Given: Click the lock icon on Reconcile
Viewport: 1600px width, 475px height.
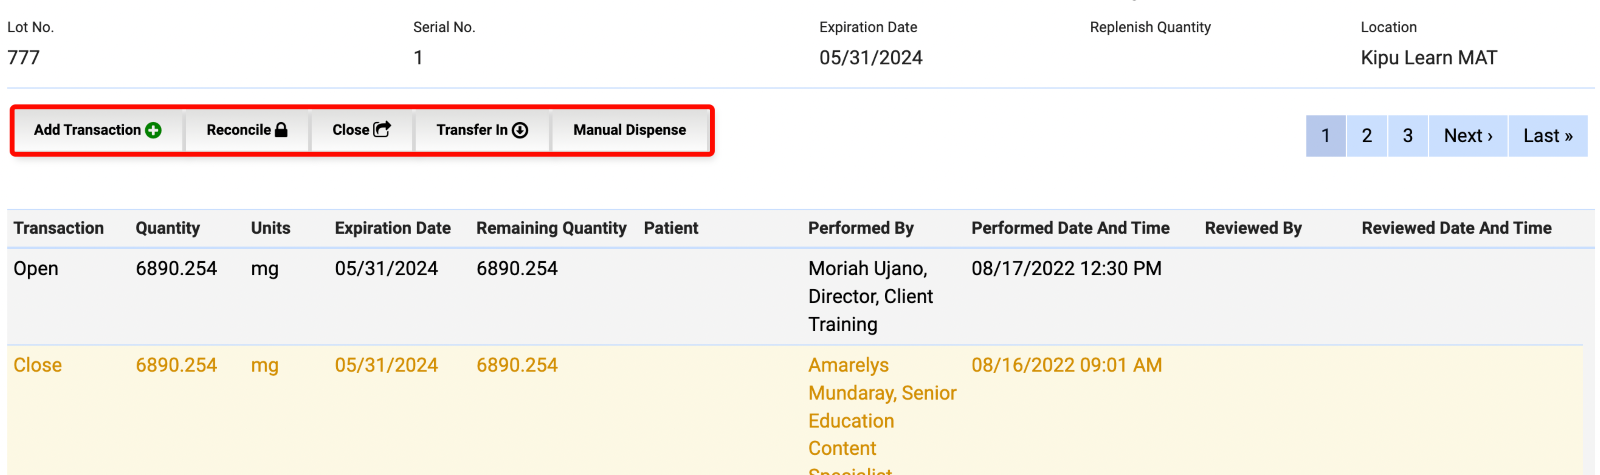Looking at the screenshot, I should click(281, 130).
